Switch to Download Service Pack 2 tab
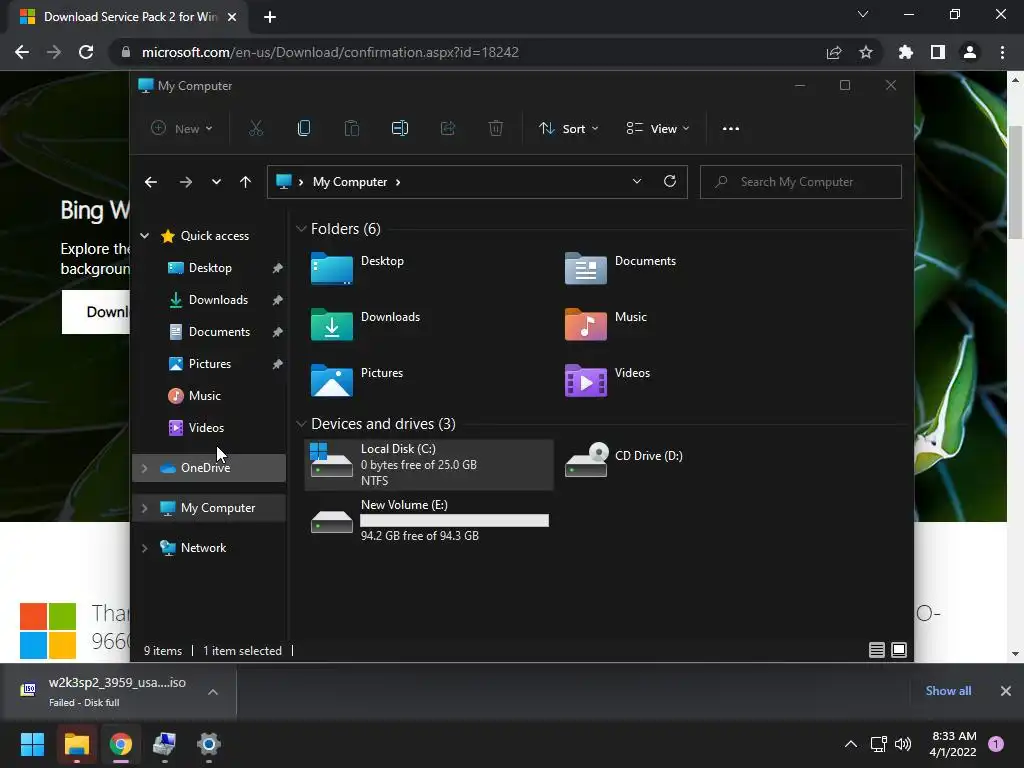Screen dimensions: 1024x768 click(x=127, y=17)
